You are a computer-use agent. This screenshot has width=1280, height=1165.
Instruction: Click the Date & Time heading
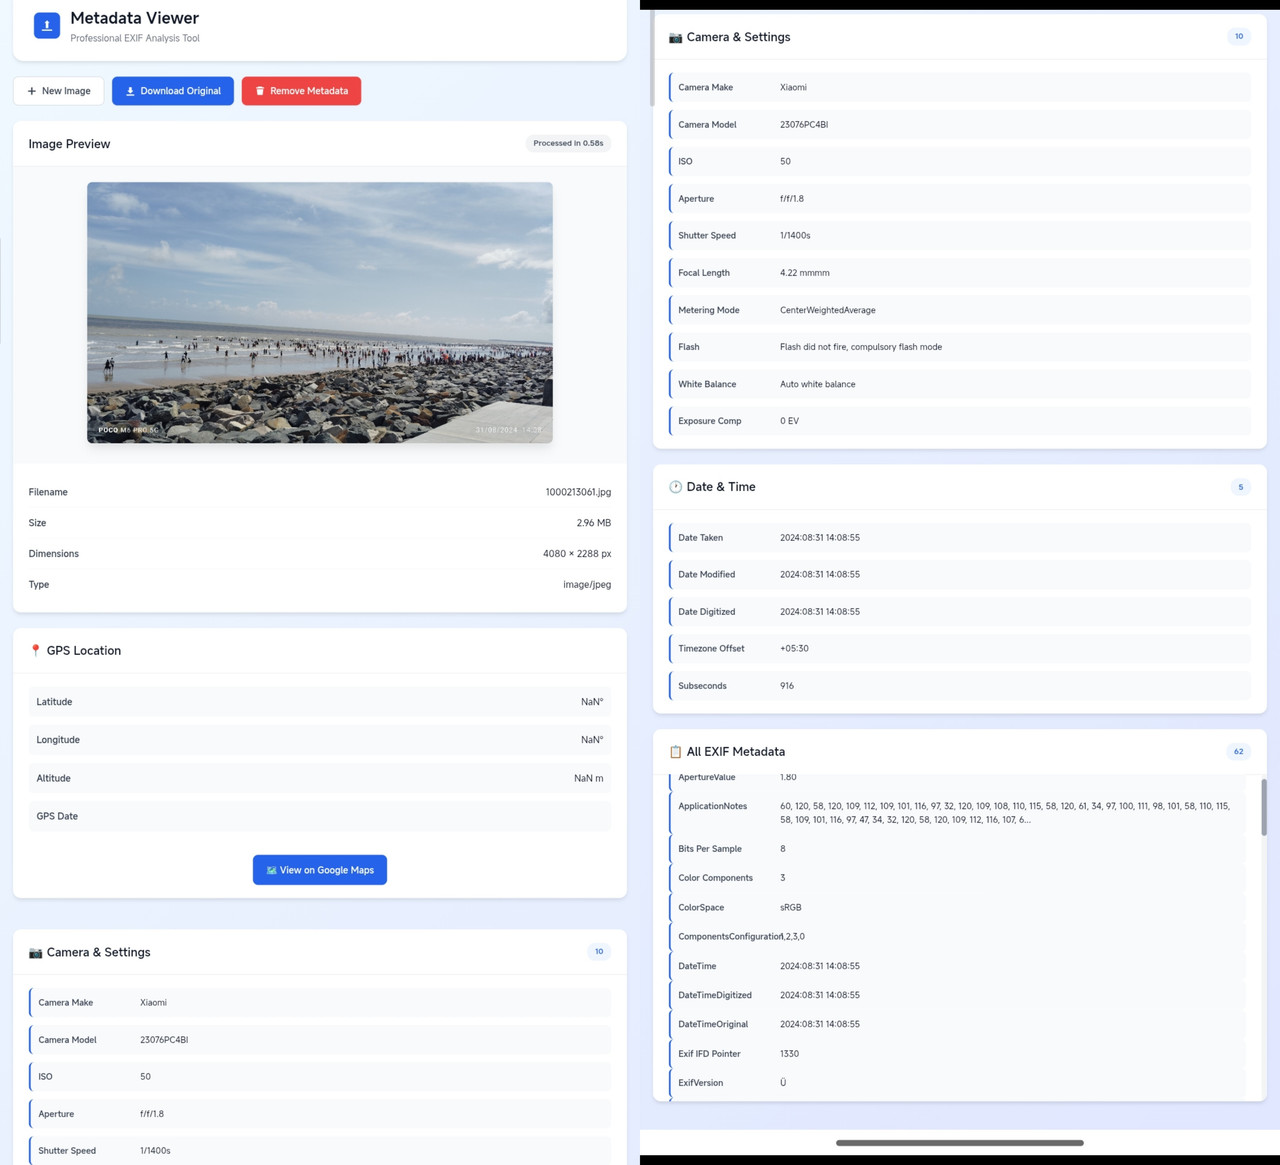(721, 487)
